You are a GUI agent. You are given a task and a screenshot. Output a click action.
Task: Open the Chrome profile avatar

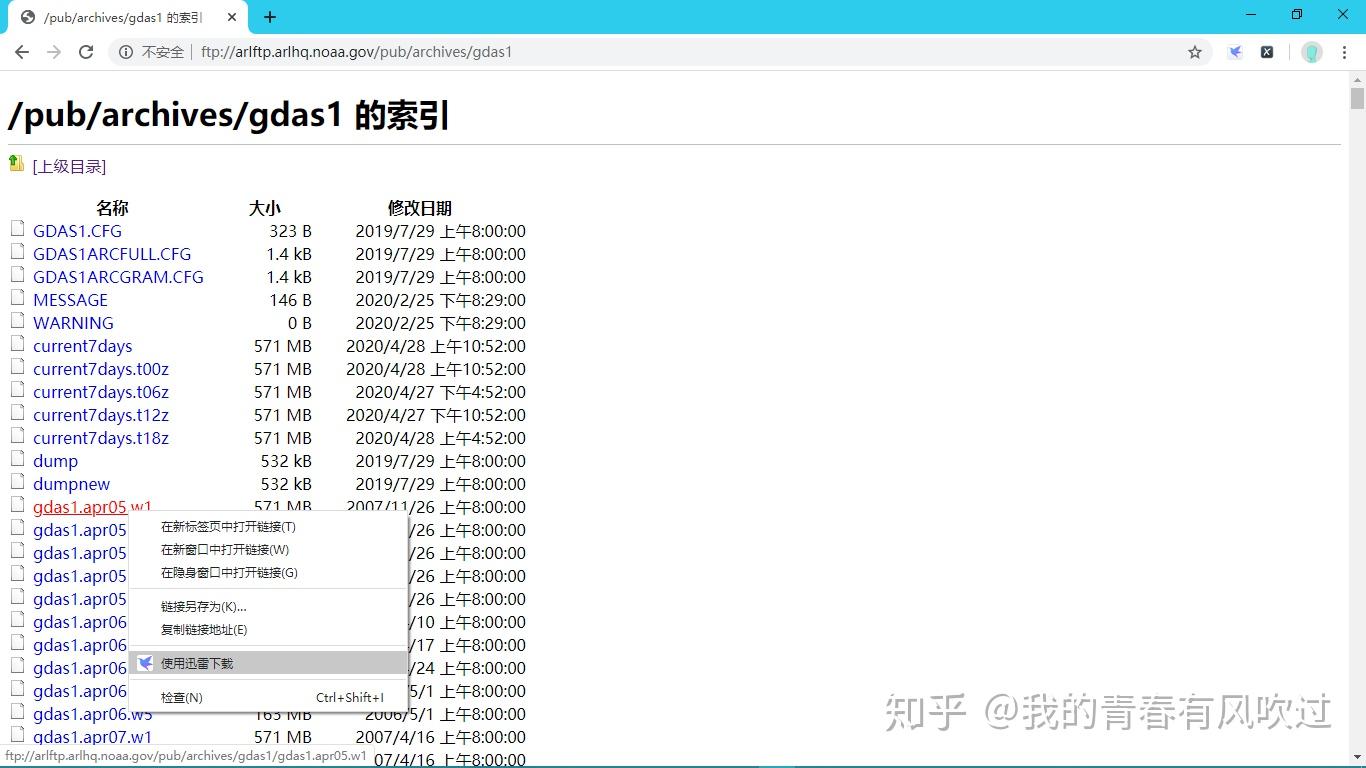click(1310, 51)
